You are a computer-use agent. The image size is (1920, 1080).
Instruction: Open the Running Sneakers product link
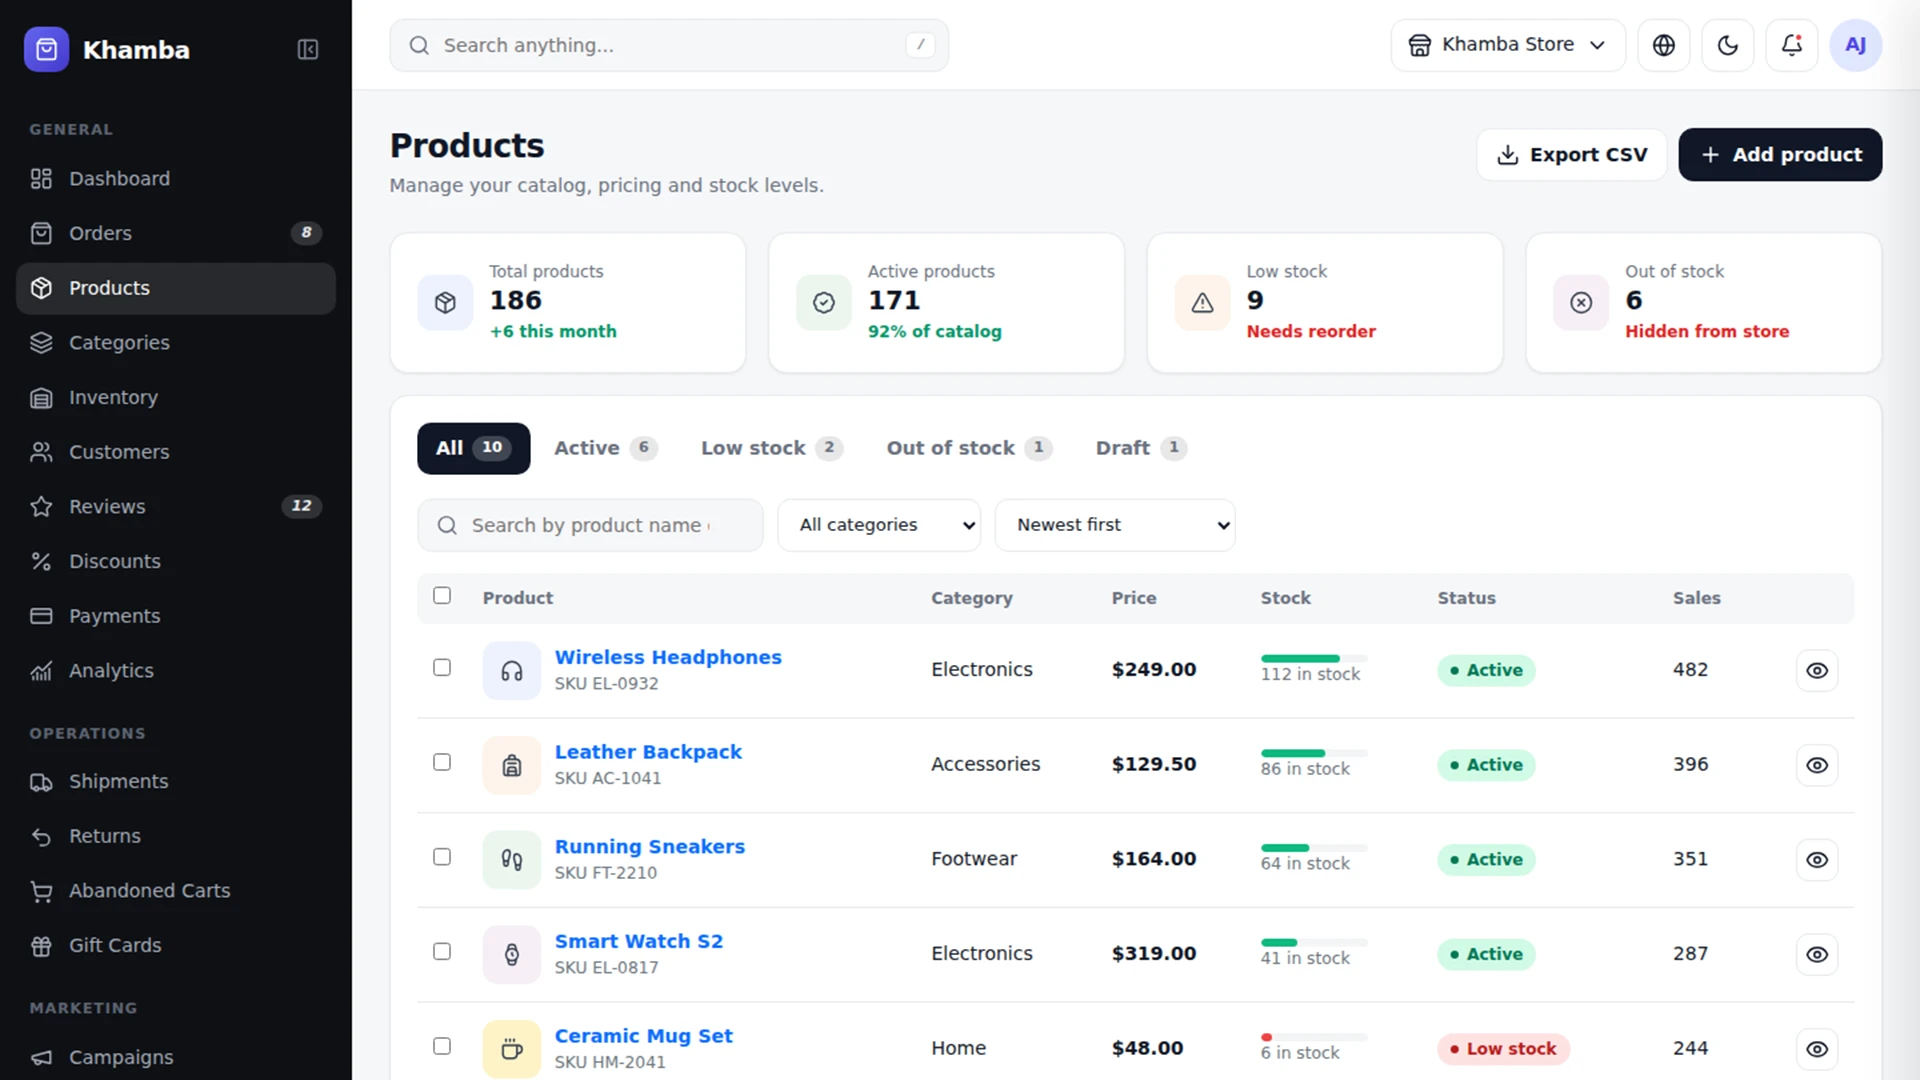pos(650,847)
